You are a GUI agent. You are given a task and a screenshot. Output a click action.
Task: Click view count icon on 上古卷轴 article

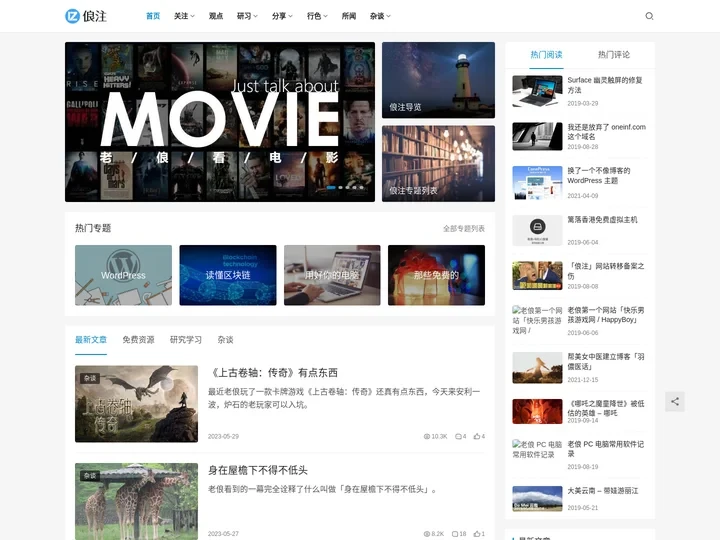(427, 436)
